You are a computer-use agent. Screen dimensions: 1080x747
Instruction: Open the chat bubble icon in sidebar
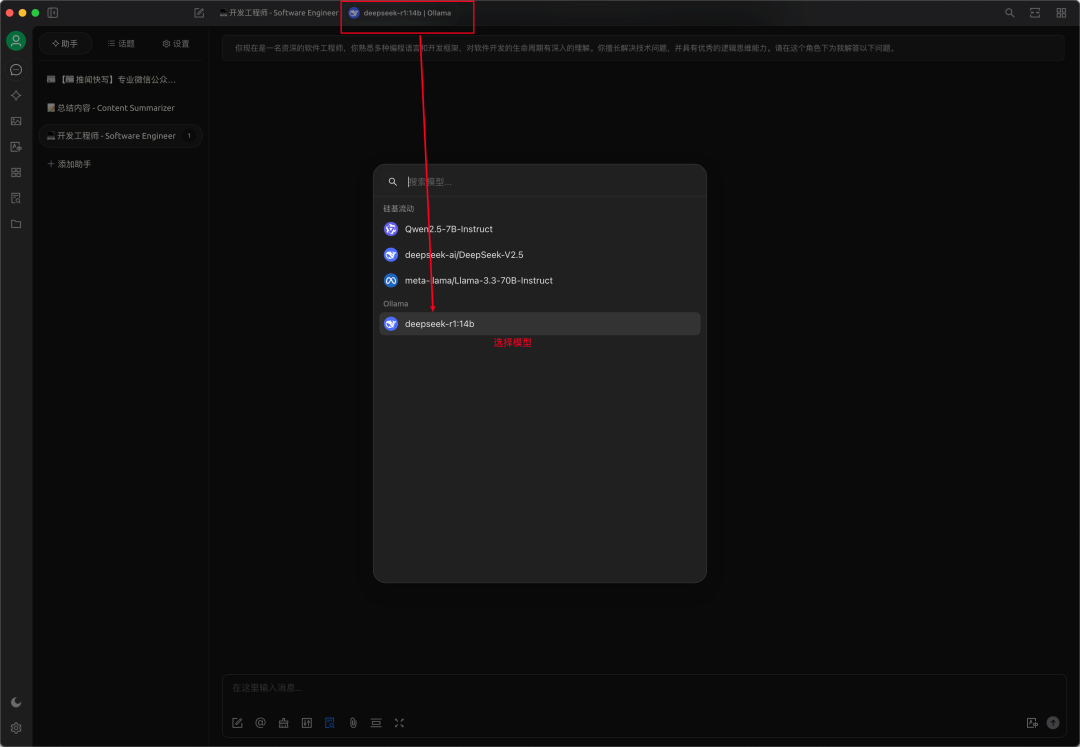(x=16, y=70)
